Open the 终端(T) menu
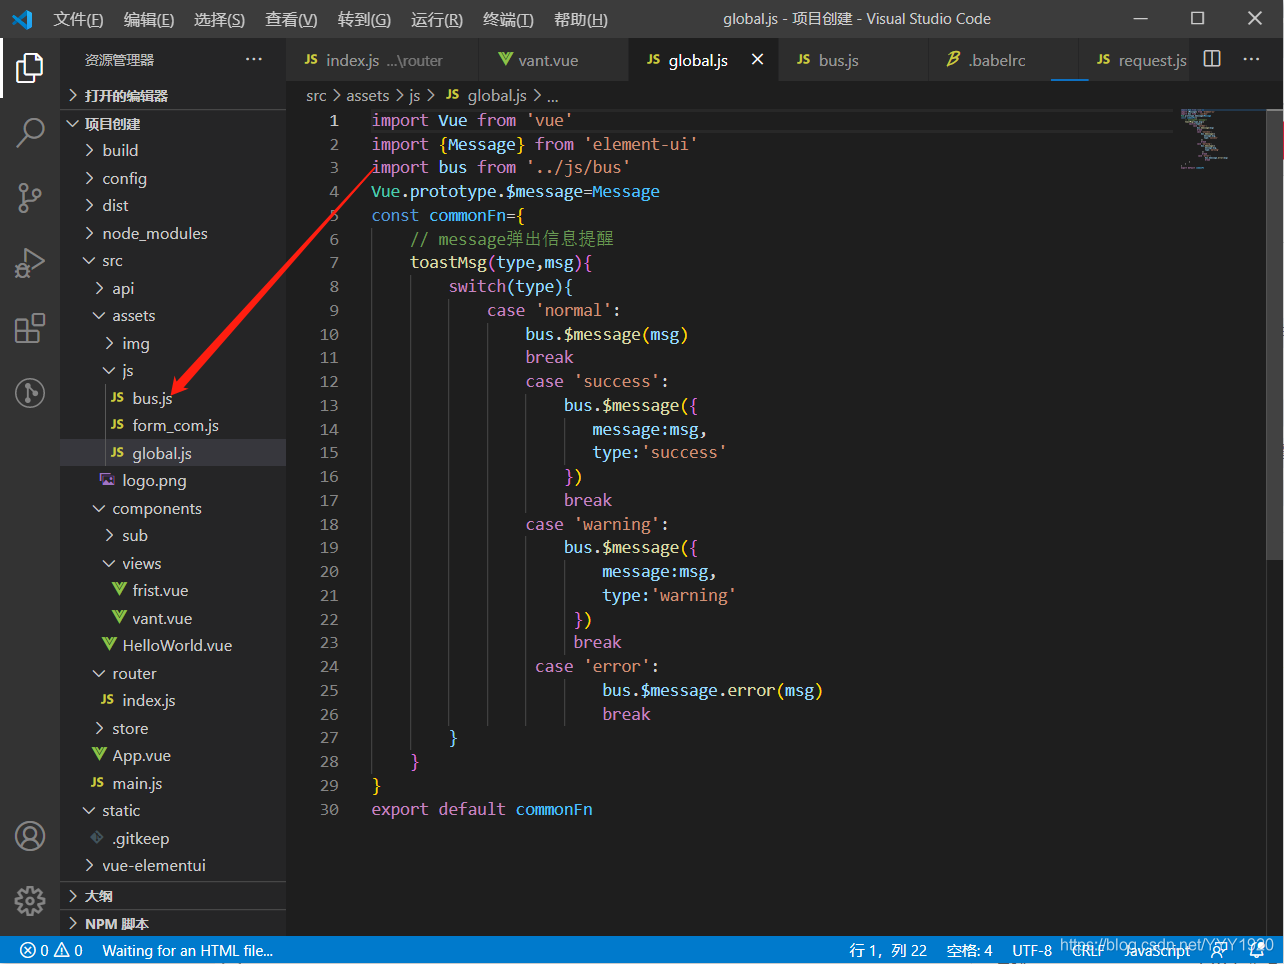The image size is (1284, 964). point(508,19)
